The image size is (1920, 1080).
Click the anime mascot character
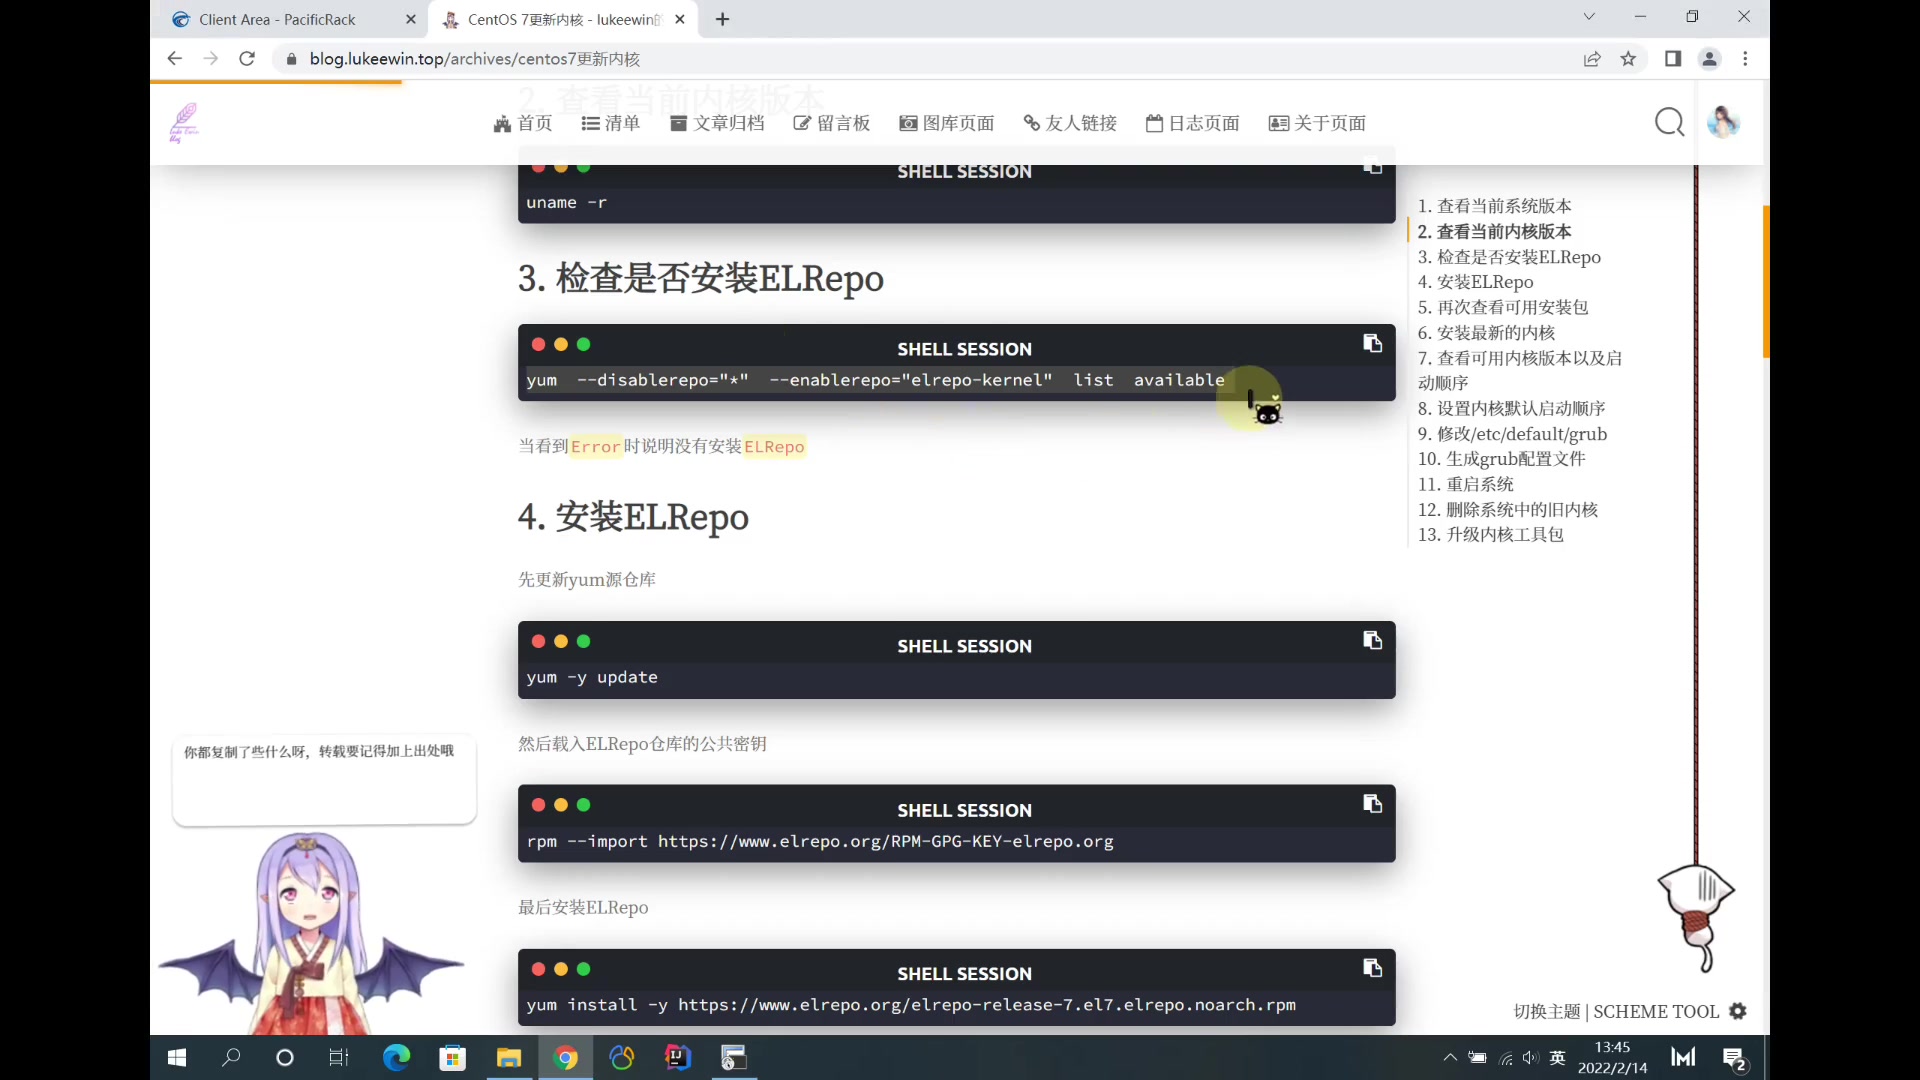coord(311,935)
